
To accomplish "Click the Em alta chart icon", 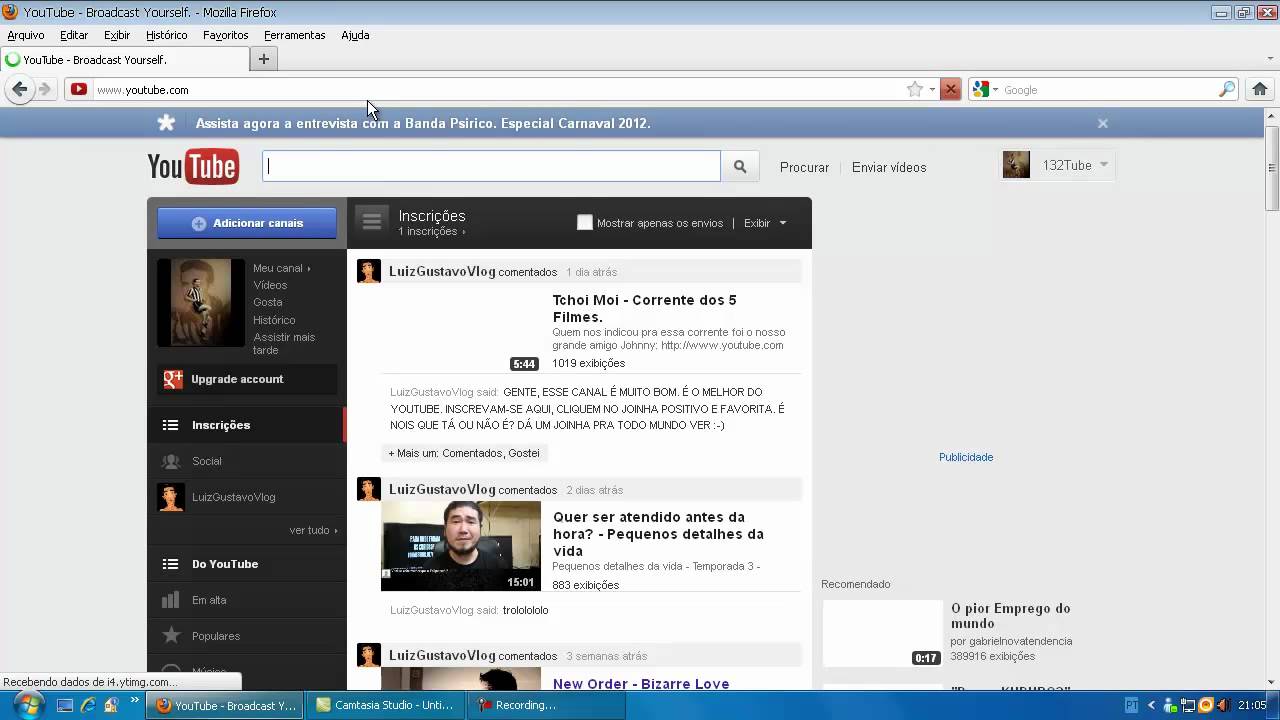I will tap(170, 600).
